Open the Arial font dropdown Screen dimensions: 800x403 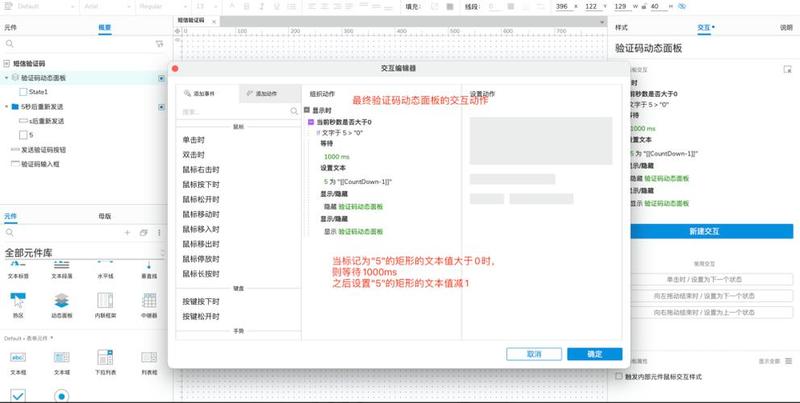click(x=107, y=7)
